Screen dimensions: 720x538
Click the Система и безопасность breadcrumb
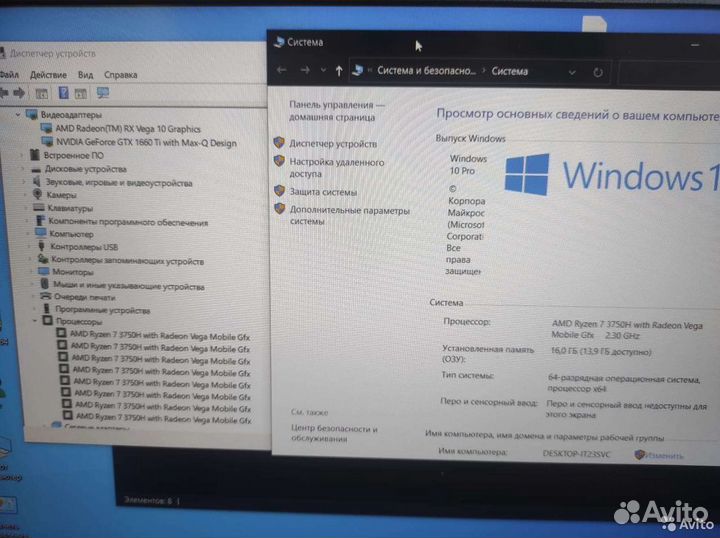tap(427, 71)
